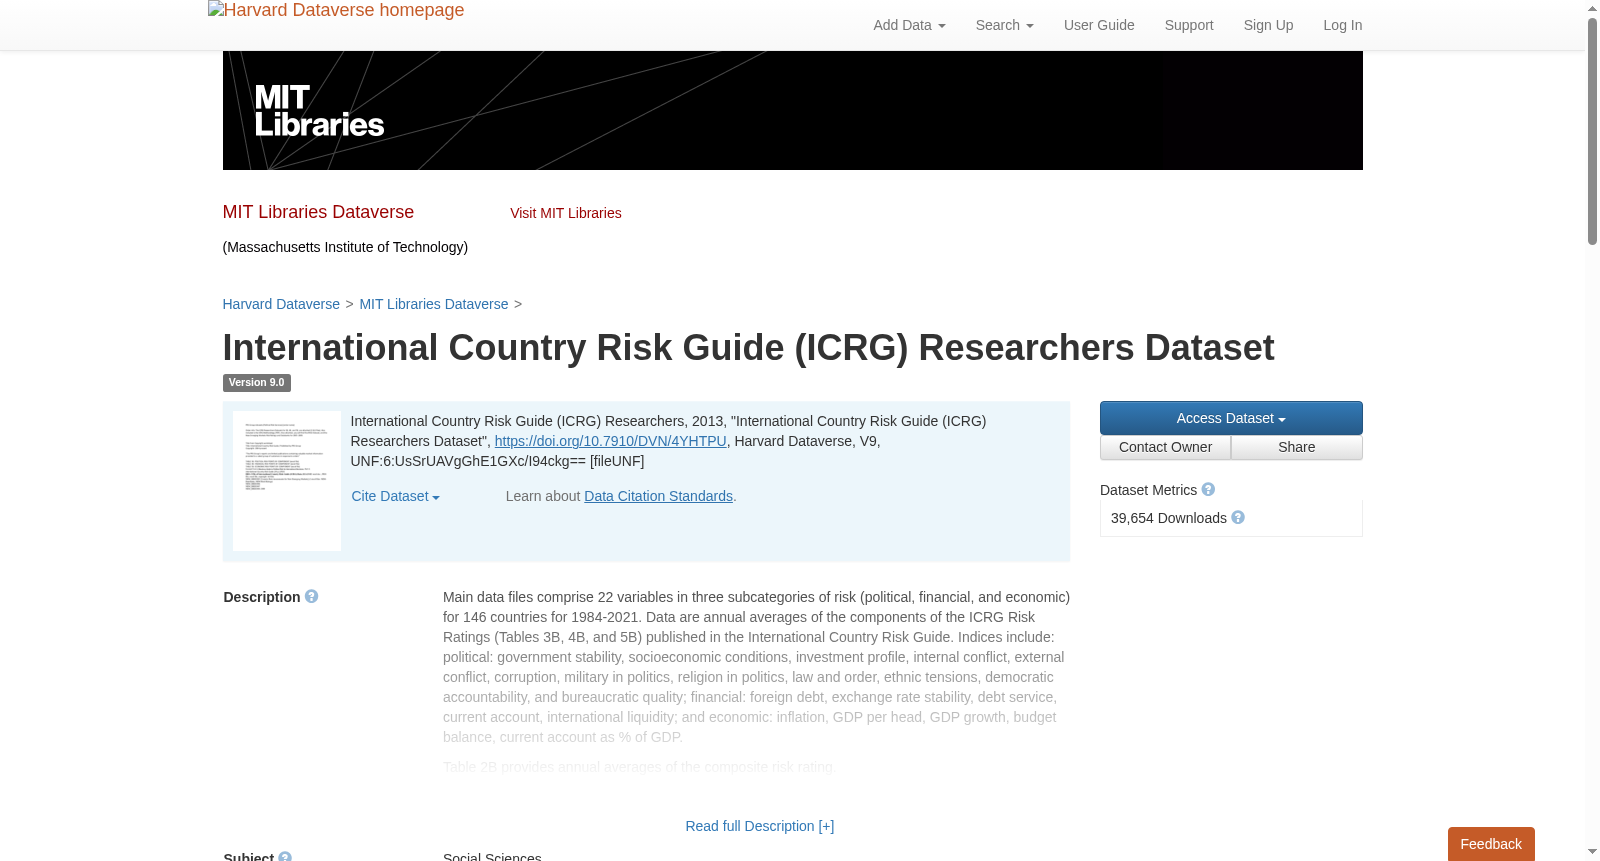Click Sign Up in navbar
The height and width of the screenshot is (861, 1600).
pos(1268,25)
